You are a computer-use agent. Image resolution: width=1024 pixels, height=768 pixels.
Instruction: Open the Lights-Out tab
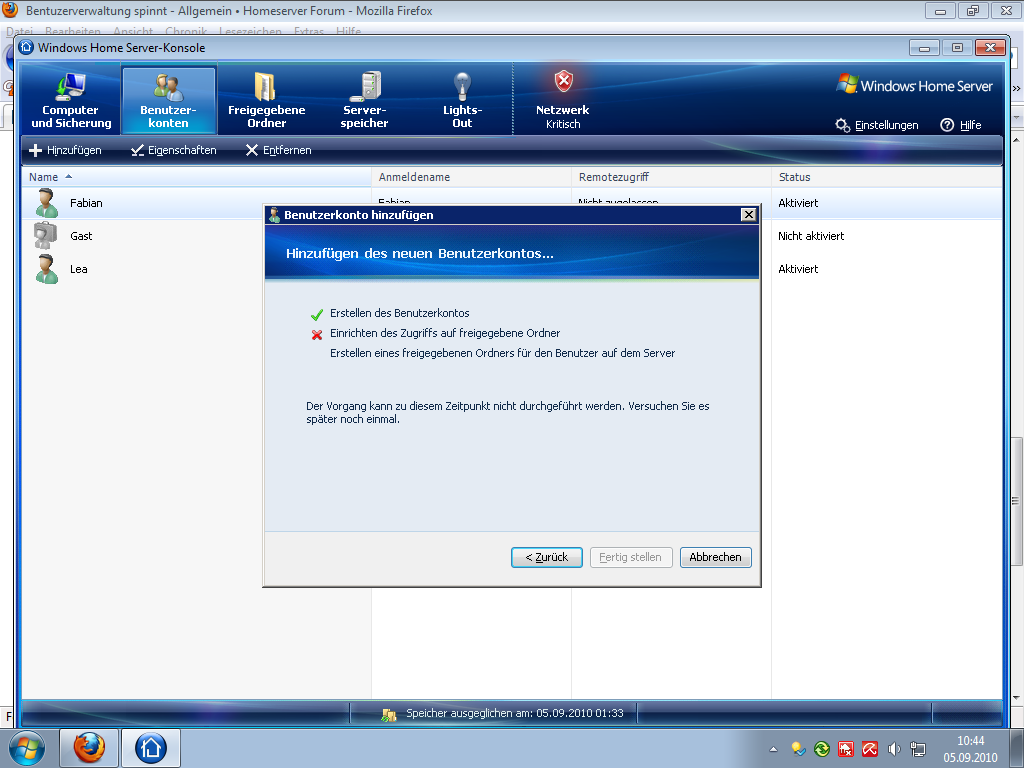tap(462, 99)
